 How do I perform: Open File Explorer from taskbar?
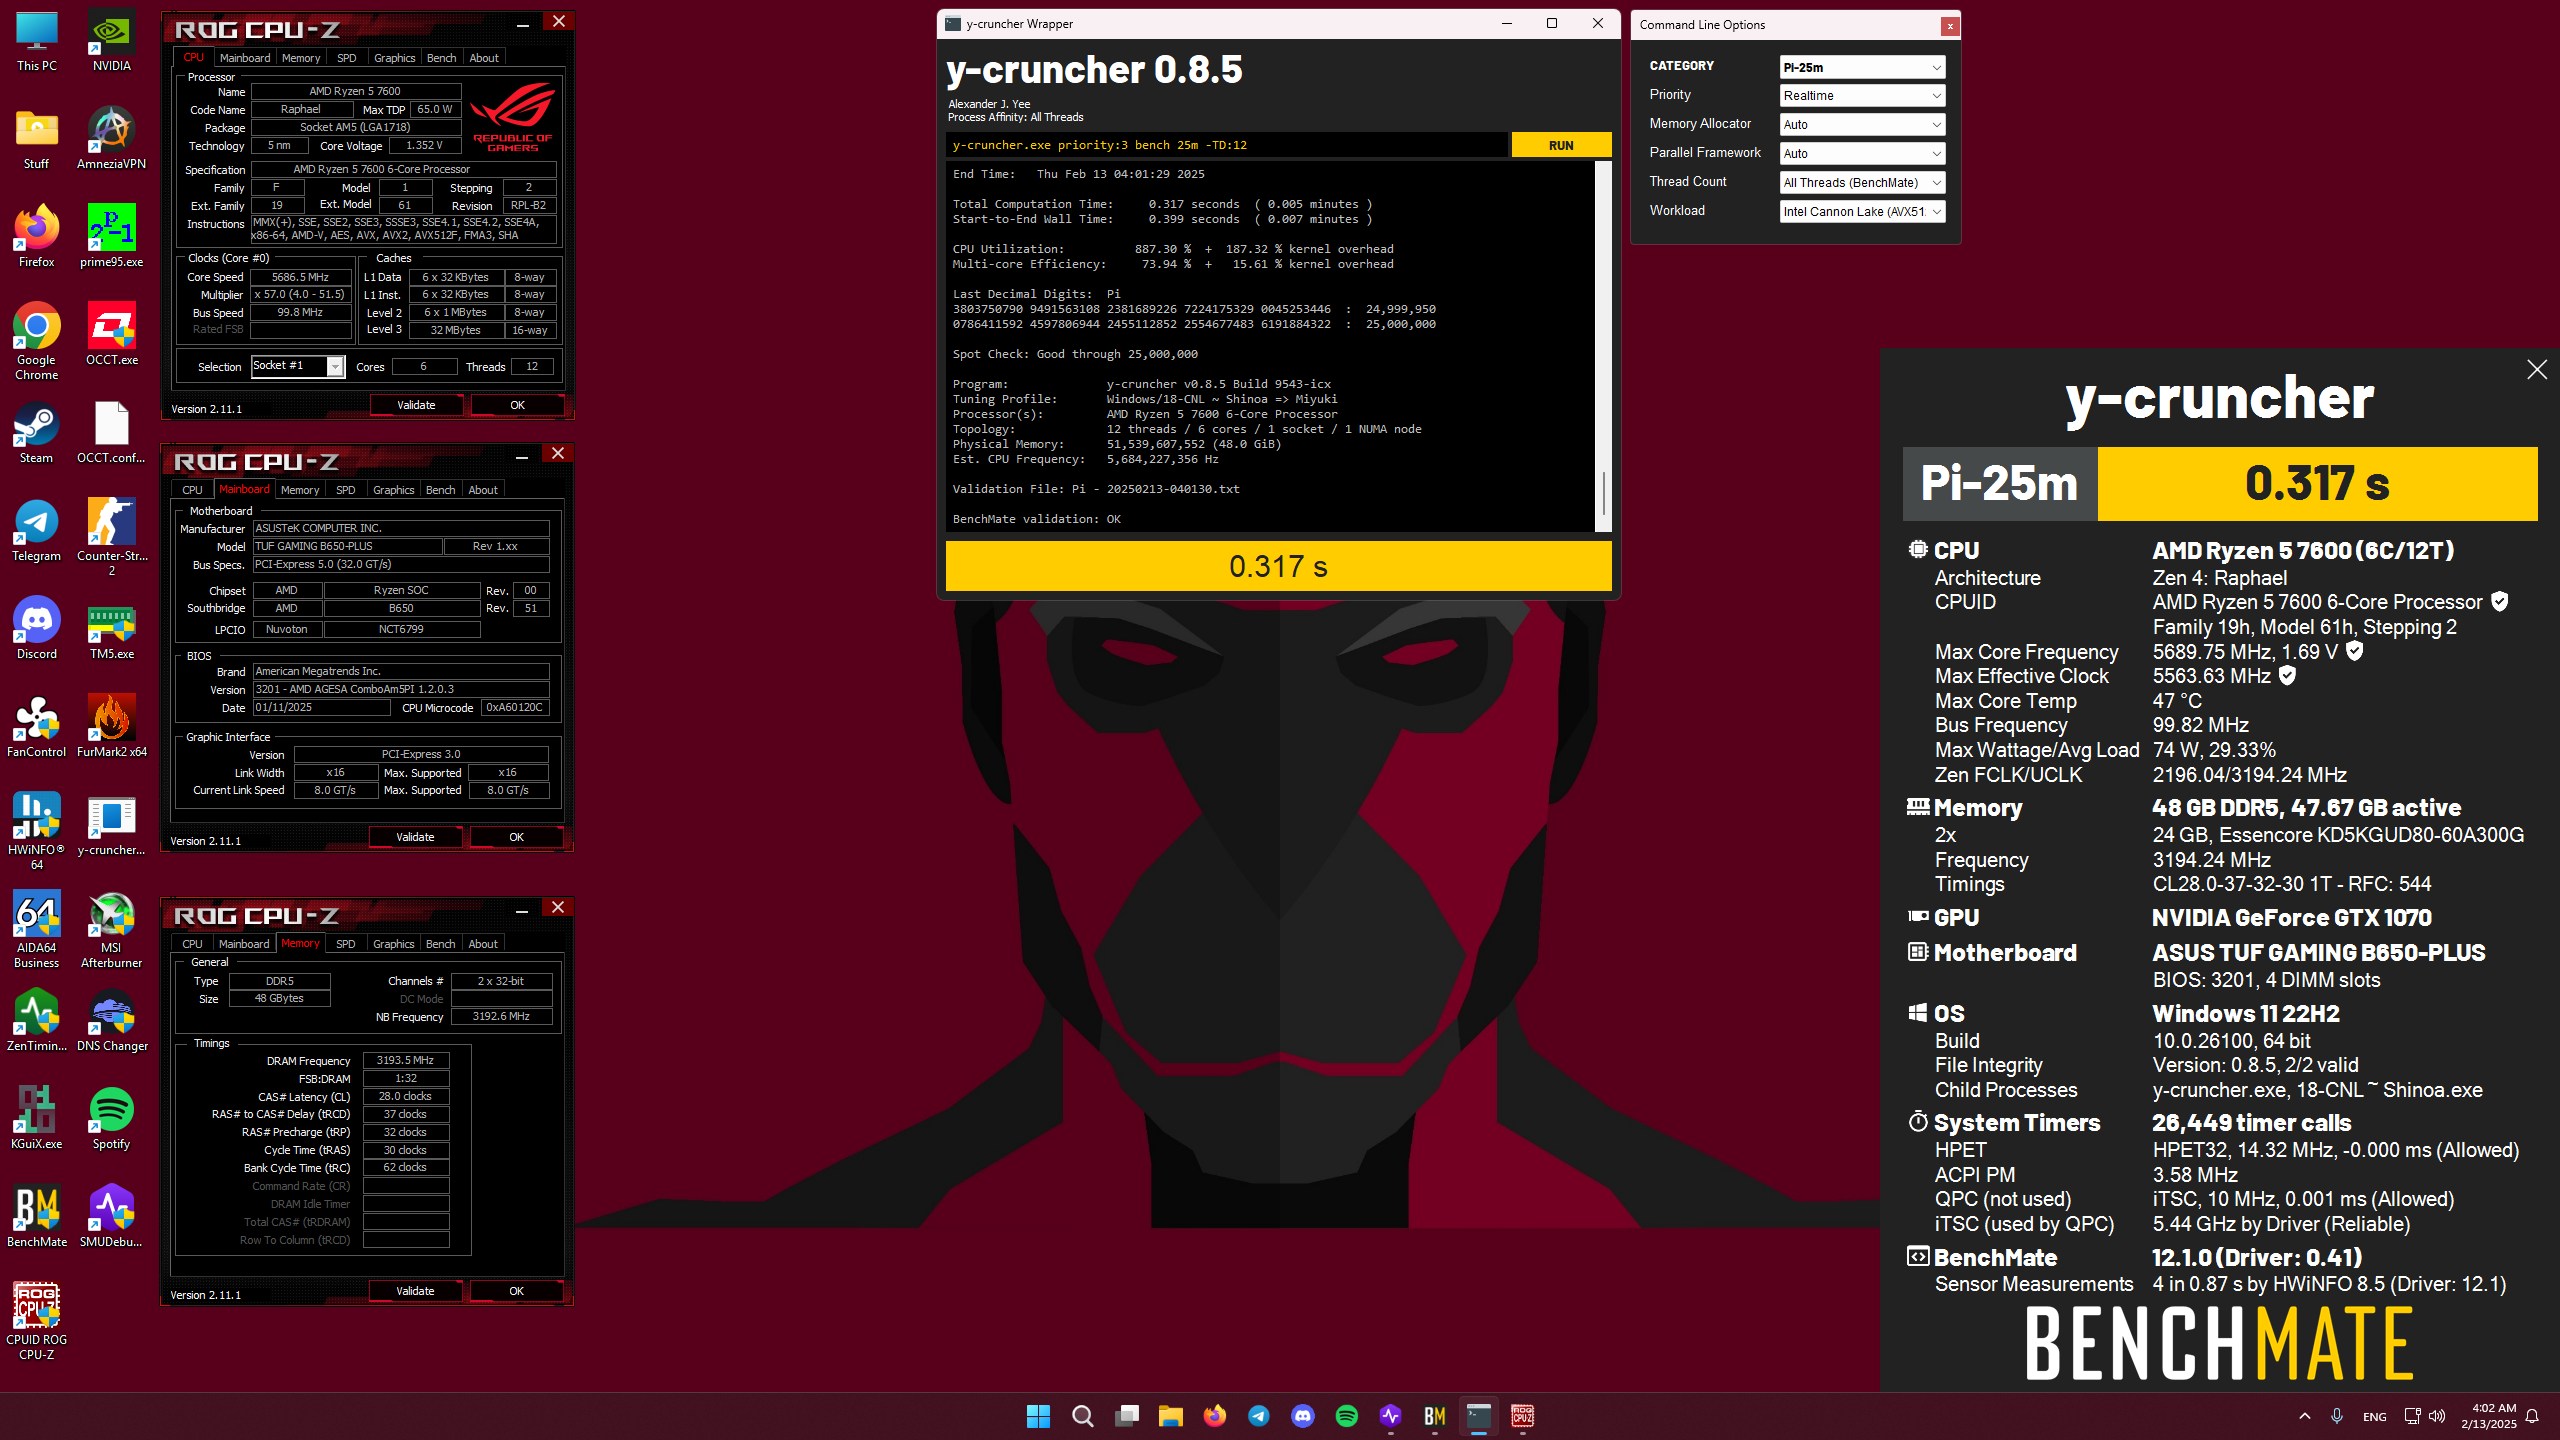pos(1170,1416)
